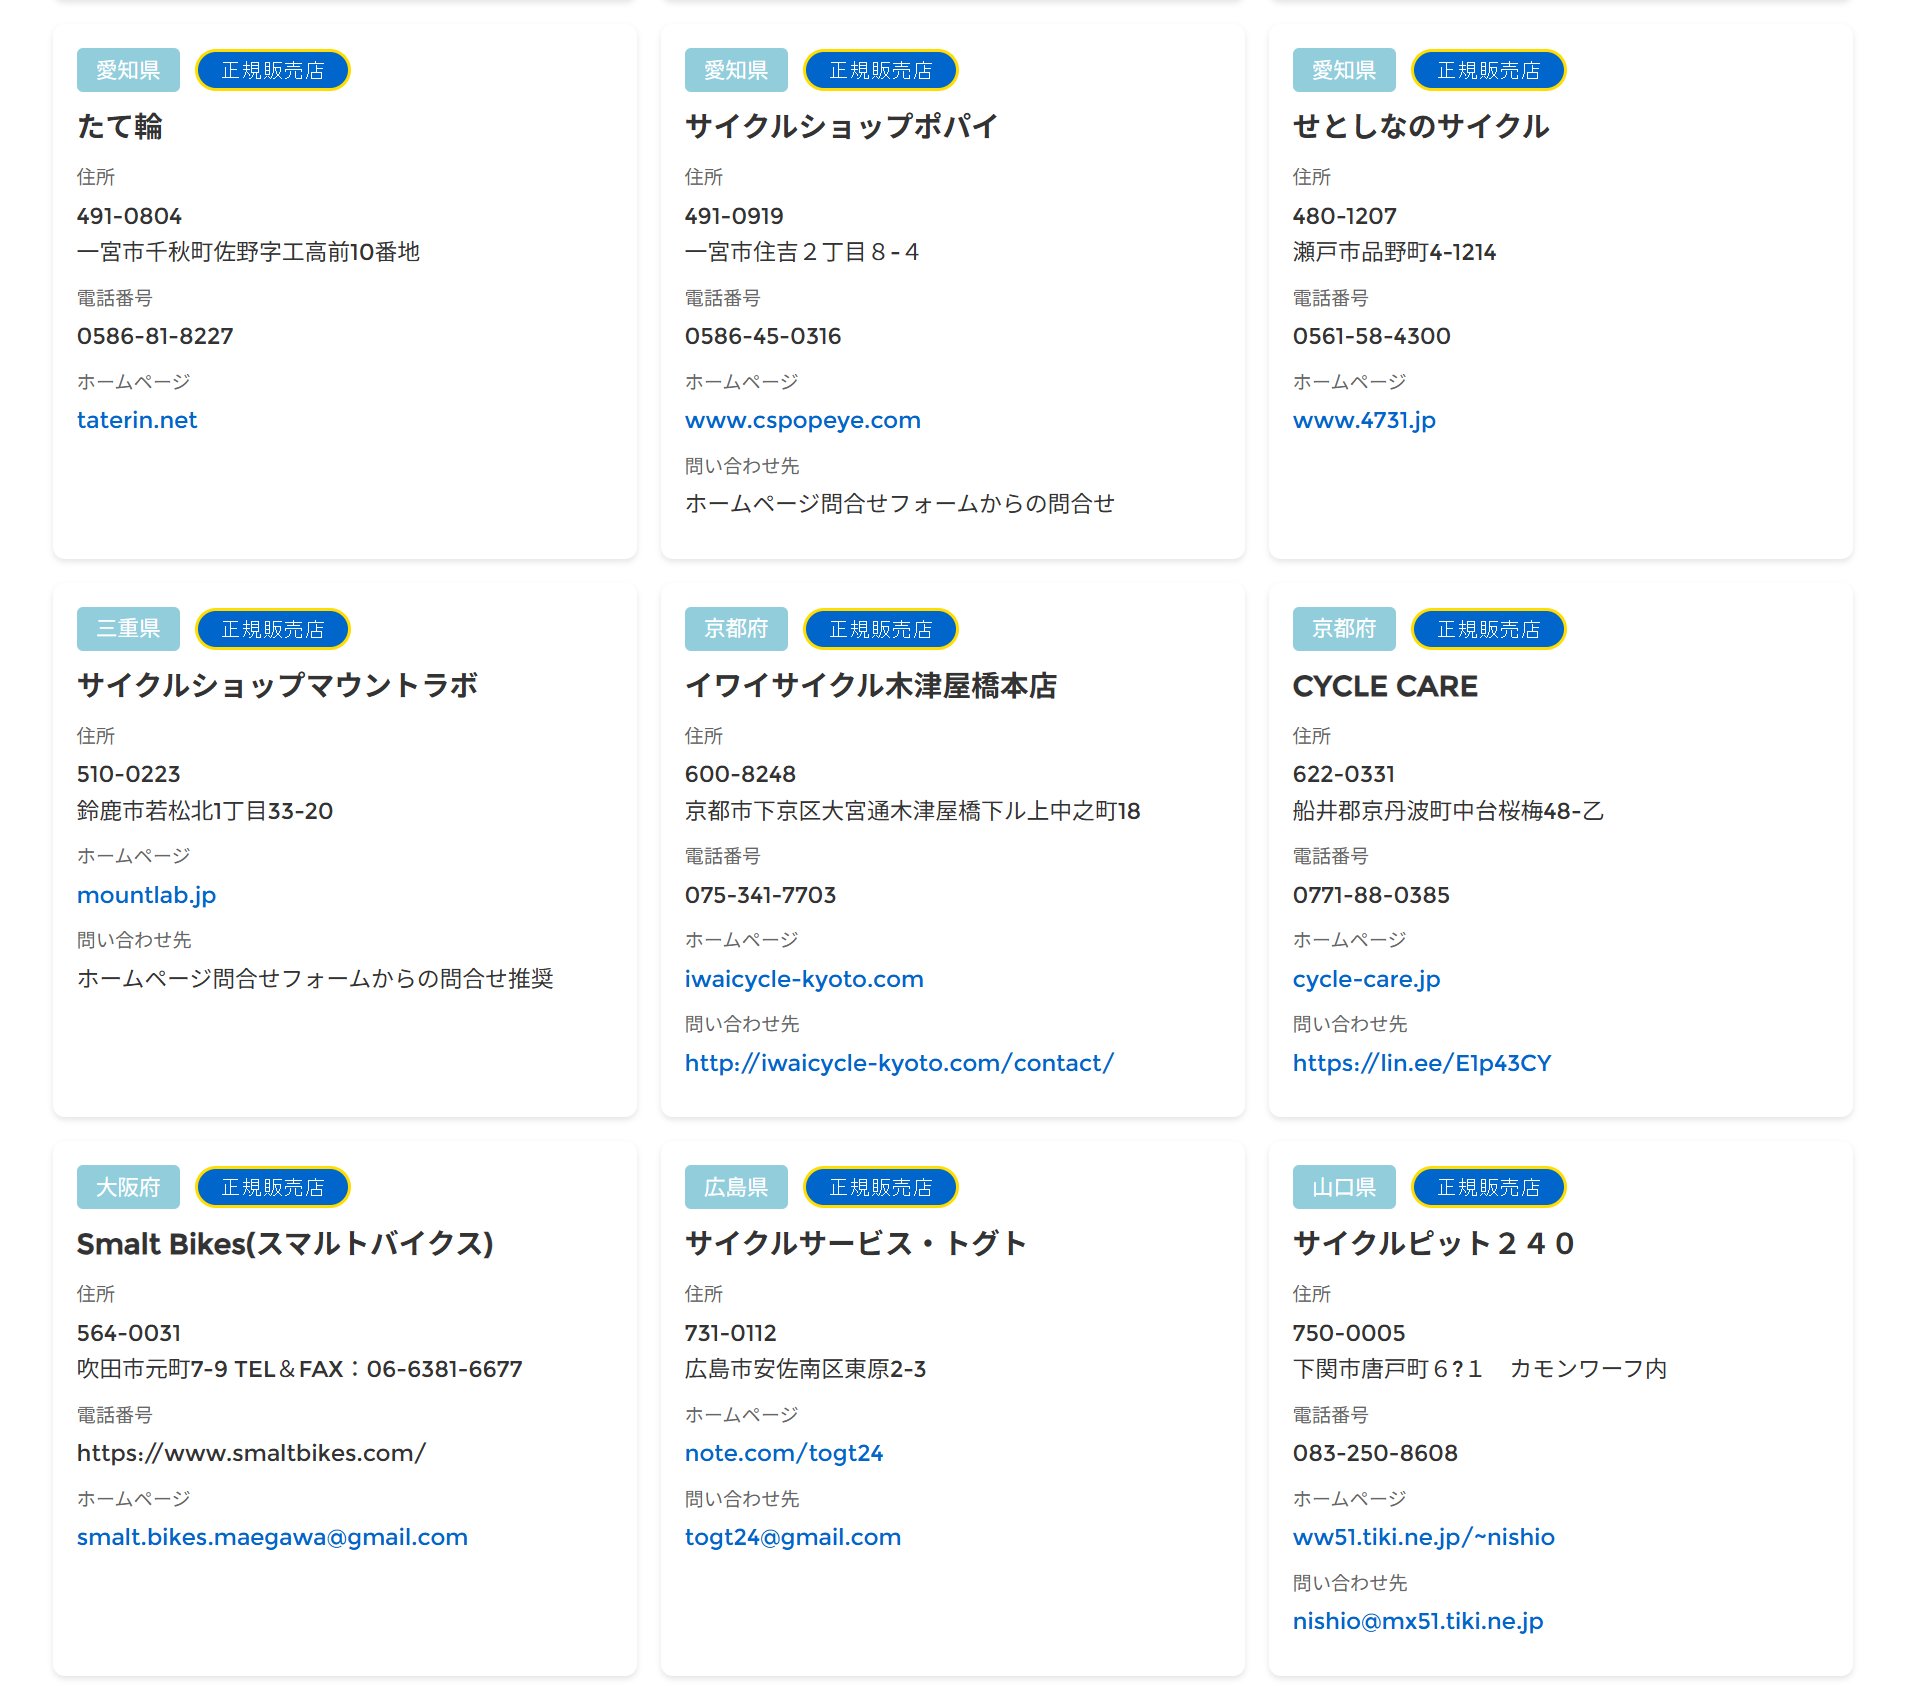Click address 船井郡京丹波町中台桜梅48-乙
Image resolution: width=1914 pixels, height=1690 pixels.
(x=1448, y=811)
